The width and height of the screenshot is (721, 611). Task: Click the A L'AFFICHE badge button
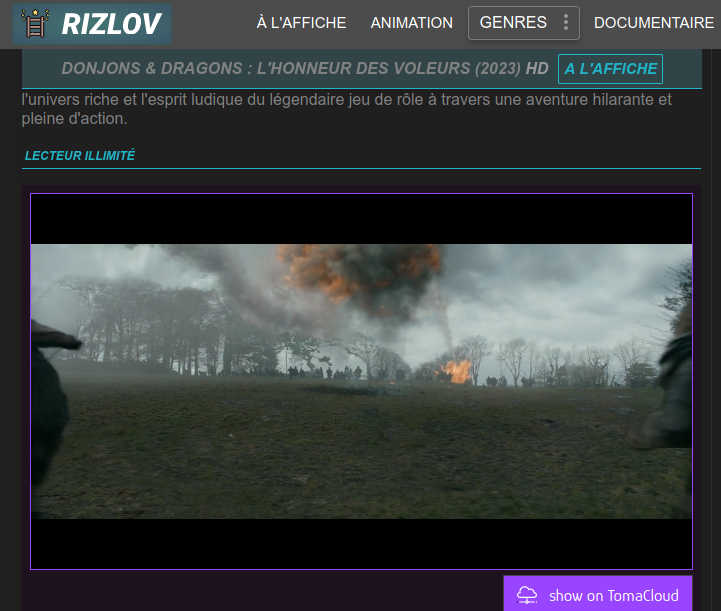[x=610, y=69]
